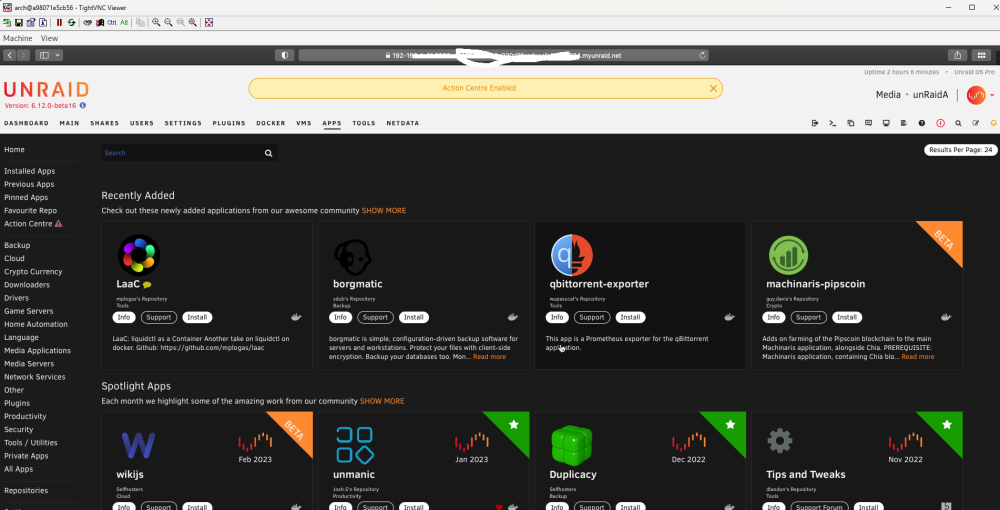The image size is (1000, 510).
Task: Click the Unraid feedback speech-bubble icon
Action: click(x=868, y=123)
